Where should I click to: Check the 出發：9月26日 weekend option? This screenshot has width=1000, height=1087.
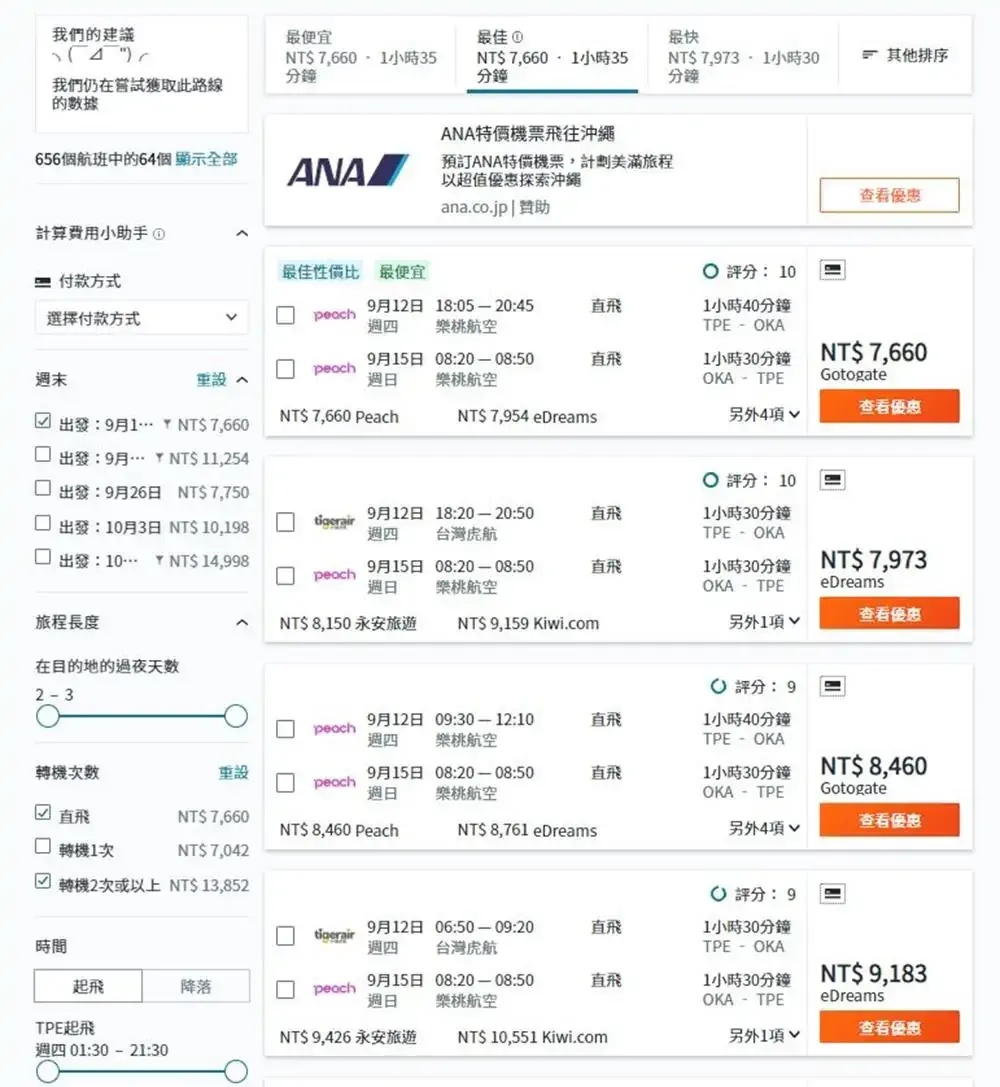point(43,488)
